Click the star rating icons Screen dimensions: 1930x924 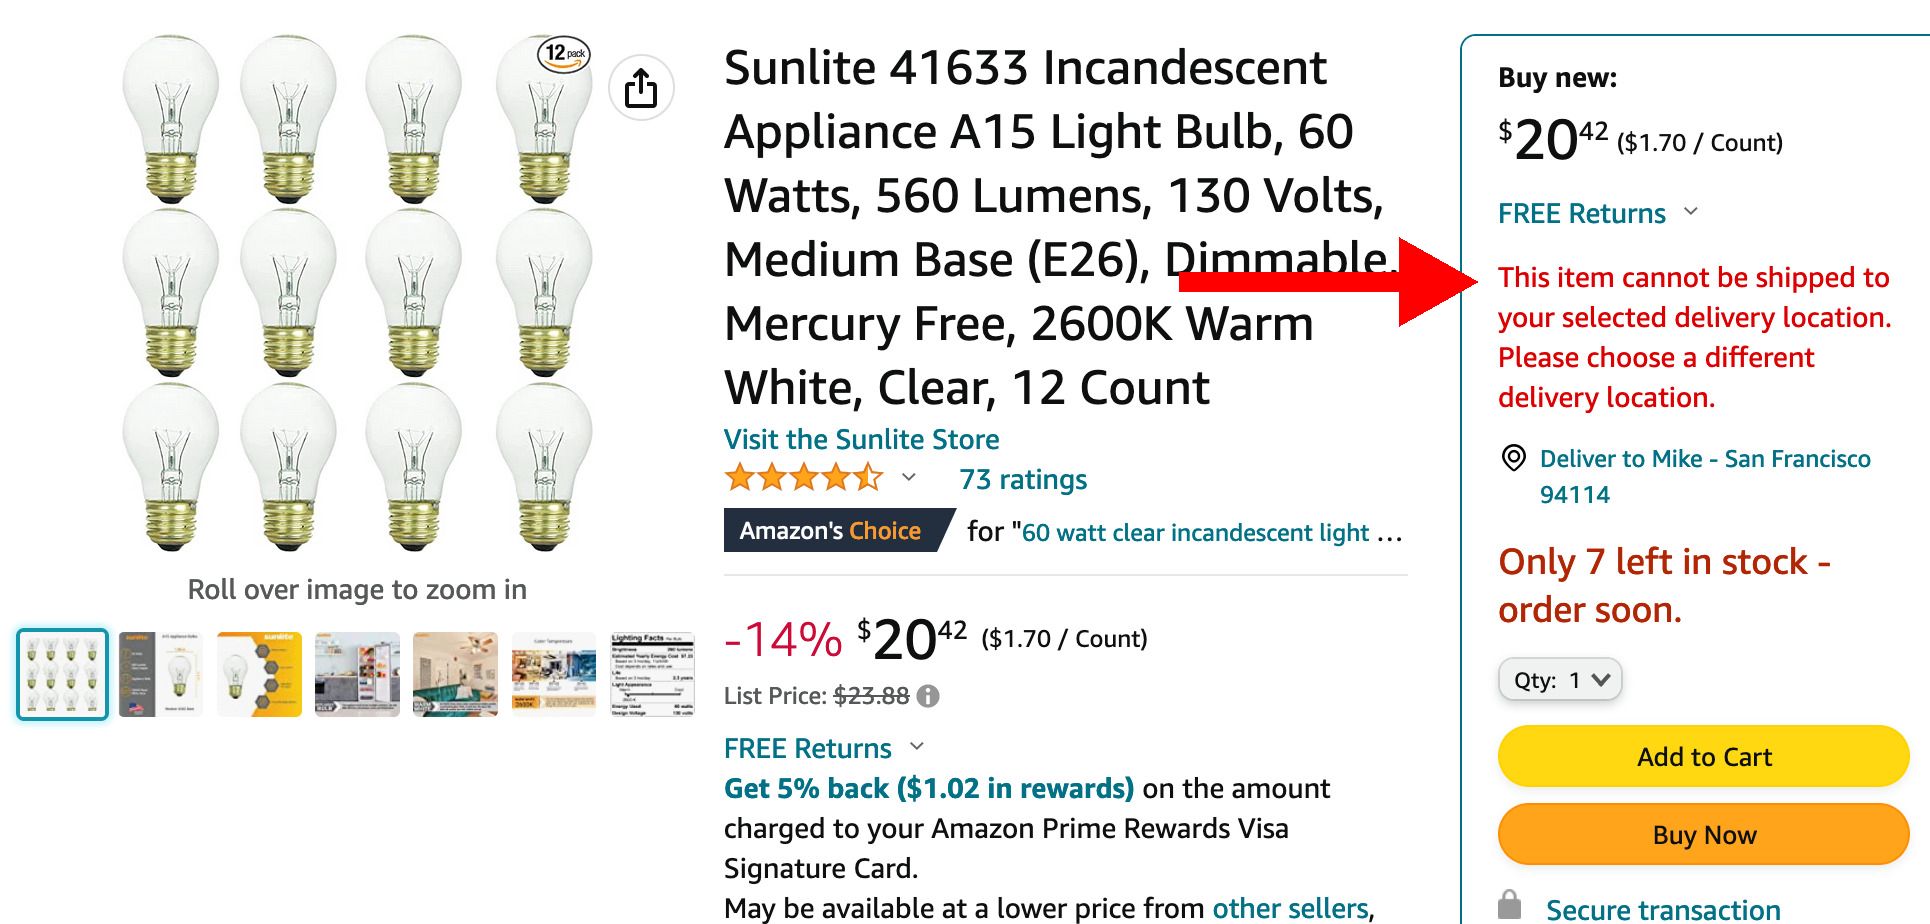(x=804, y=478)
